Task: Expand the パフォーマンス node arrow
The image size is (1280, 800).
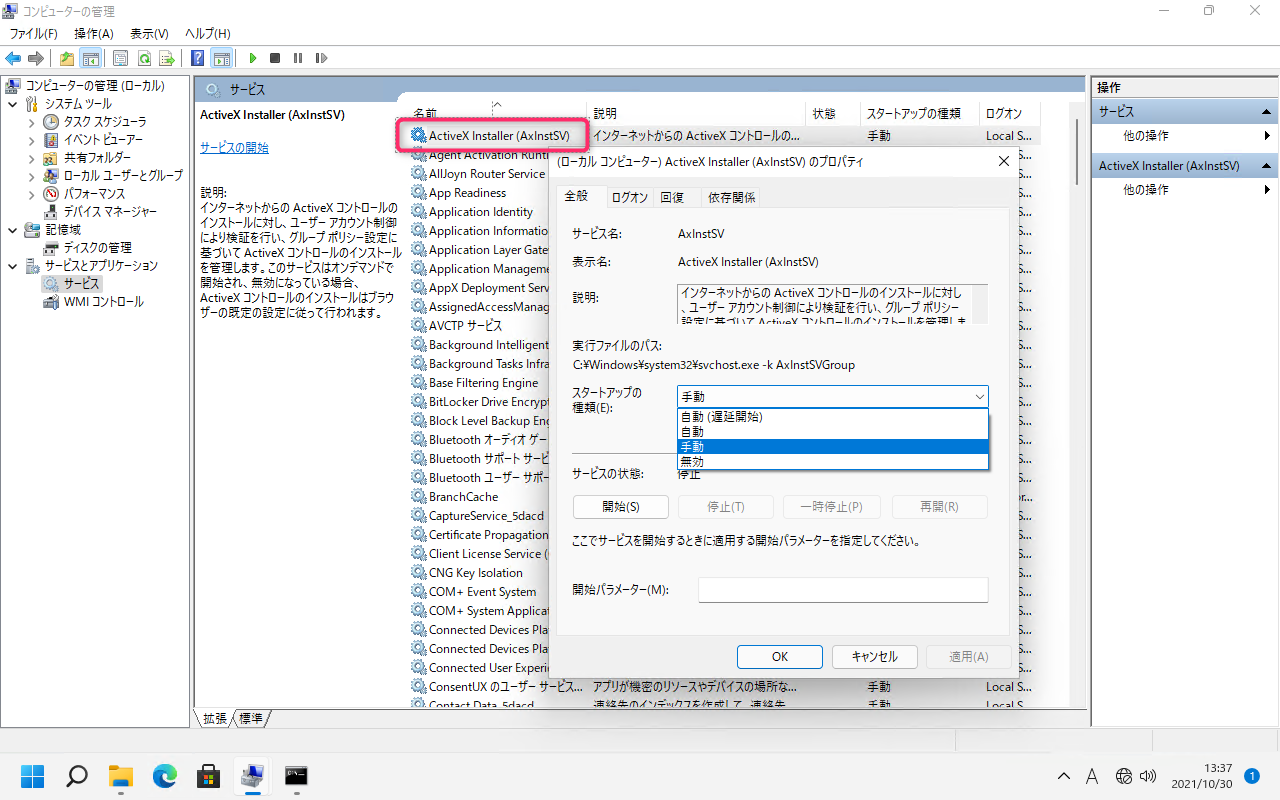Action: (x=31, y=193)
